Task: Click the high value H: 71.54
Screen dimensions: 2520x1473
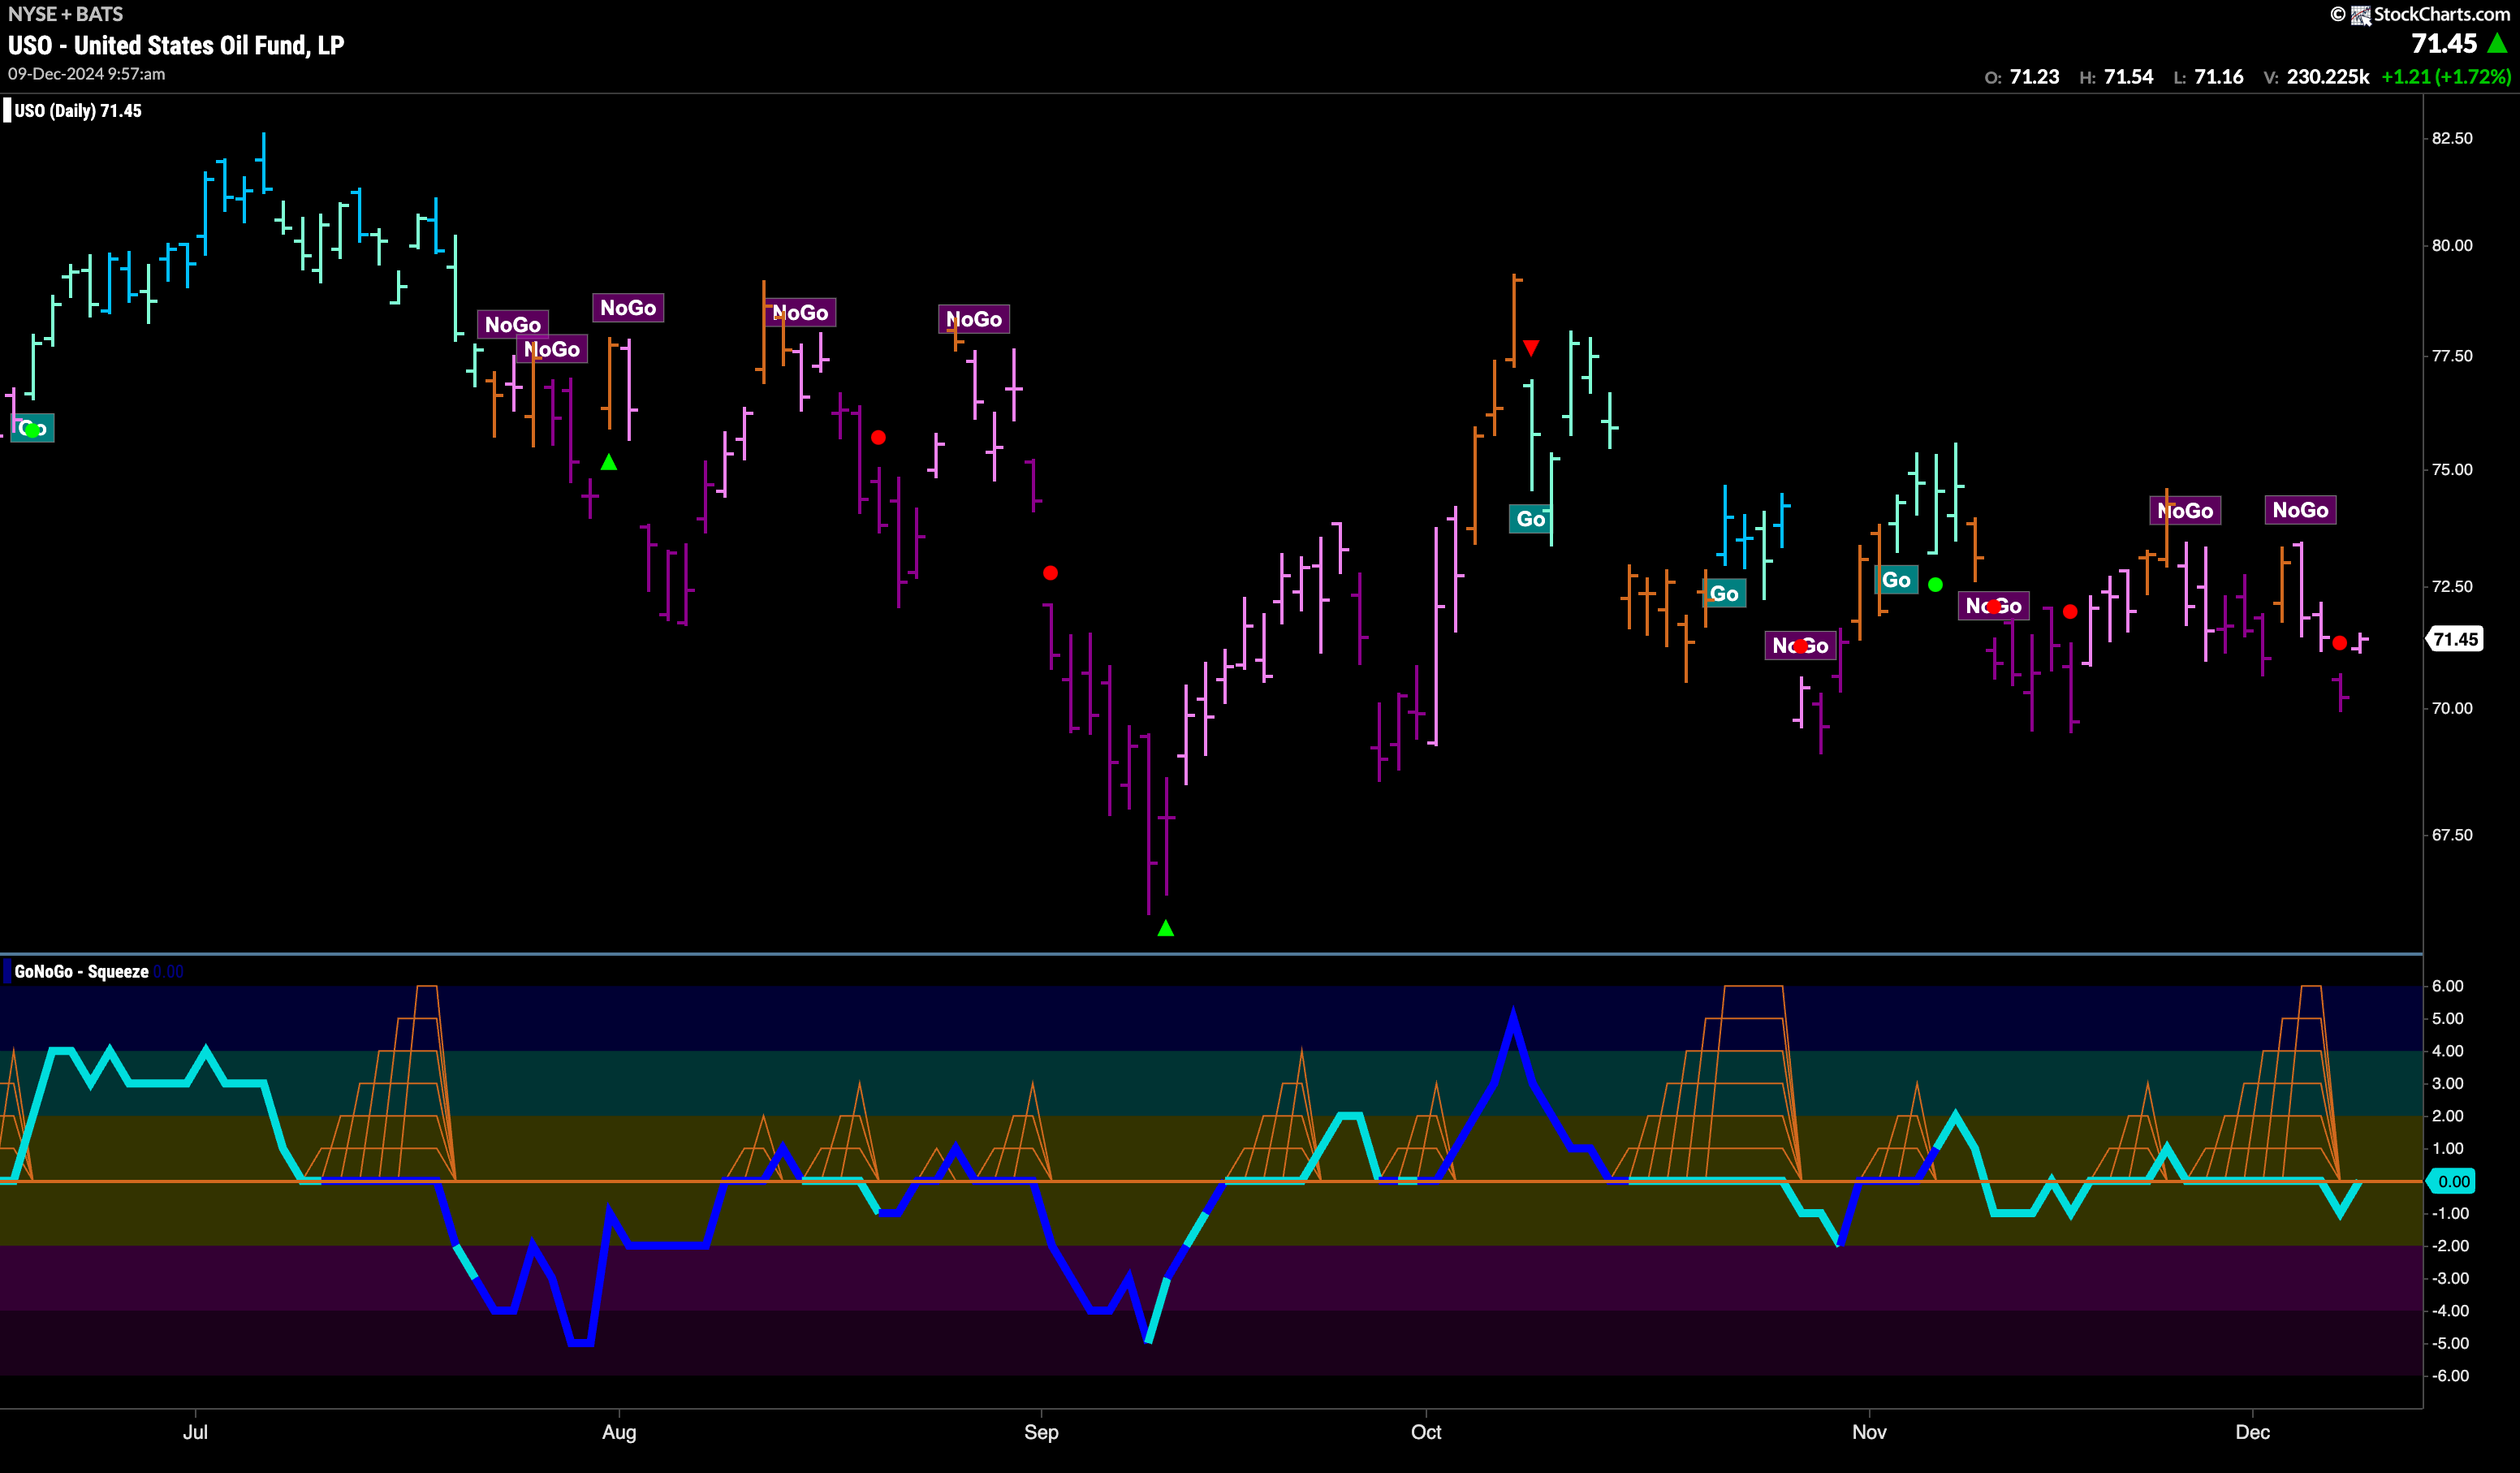Action: (x=2116, y=77)
